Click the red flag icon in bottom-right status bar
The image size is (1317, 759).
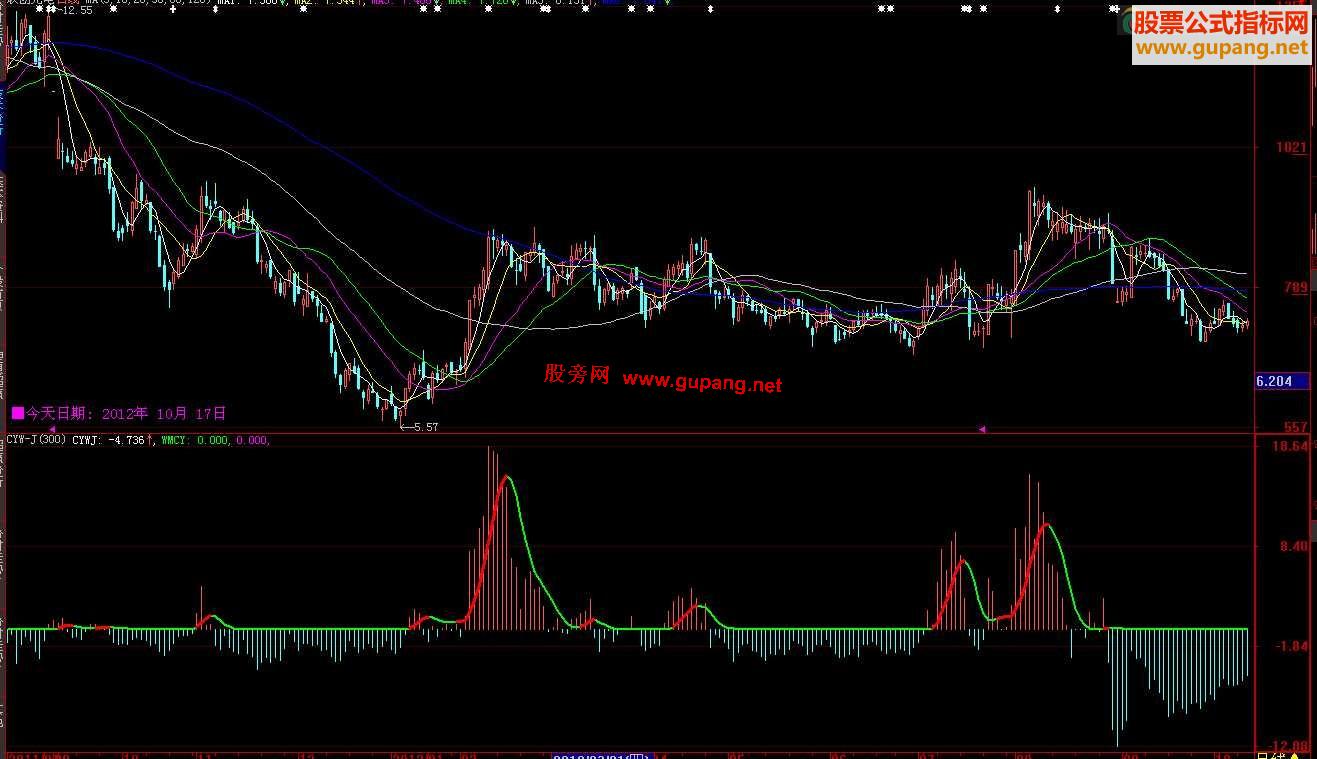click(x=1293, y=753)
